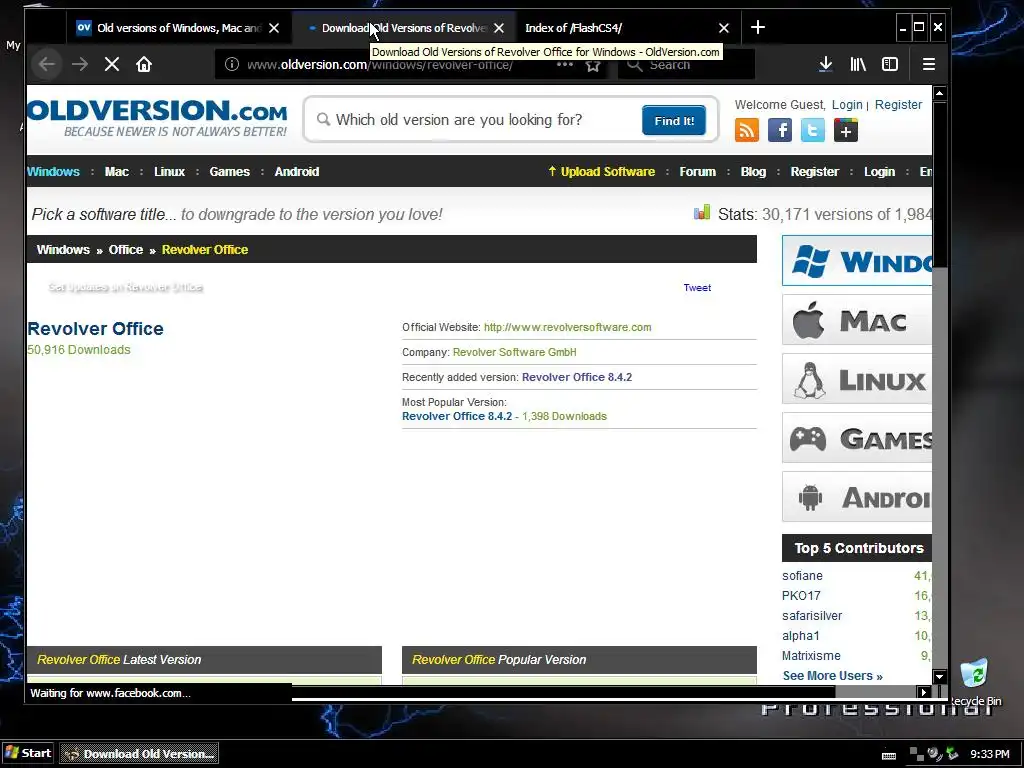The image size is (1024, 768).
Task: Open page actions three-dots menu
Action: coord(564,64)
